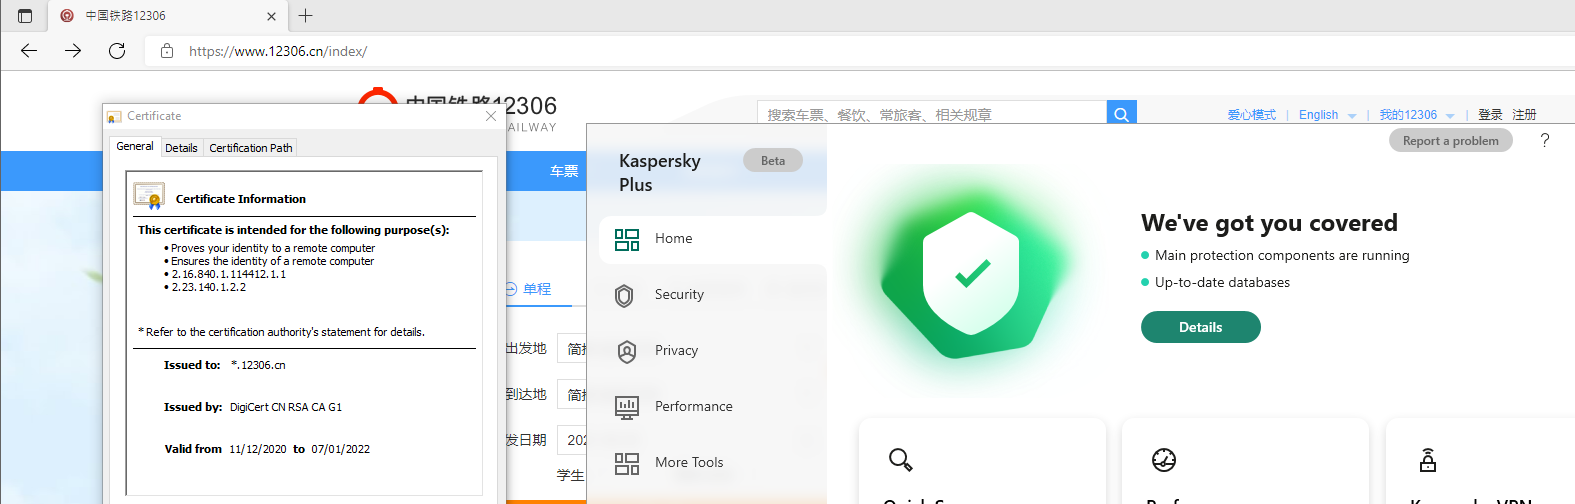Expand the 我的12306 dropdown
Viewport: 1575px width, 504px height.
coord(1417,115)
